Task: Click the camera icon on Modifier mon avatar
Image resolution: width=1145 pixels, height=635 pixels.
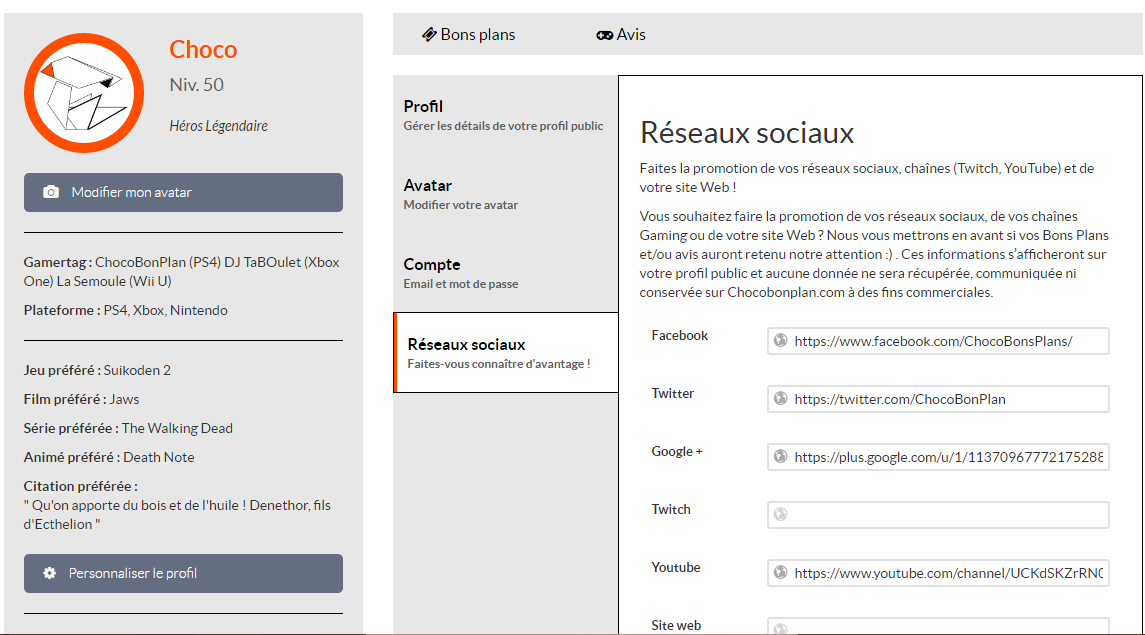Action: tap(50, 192)
